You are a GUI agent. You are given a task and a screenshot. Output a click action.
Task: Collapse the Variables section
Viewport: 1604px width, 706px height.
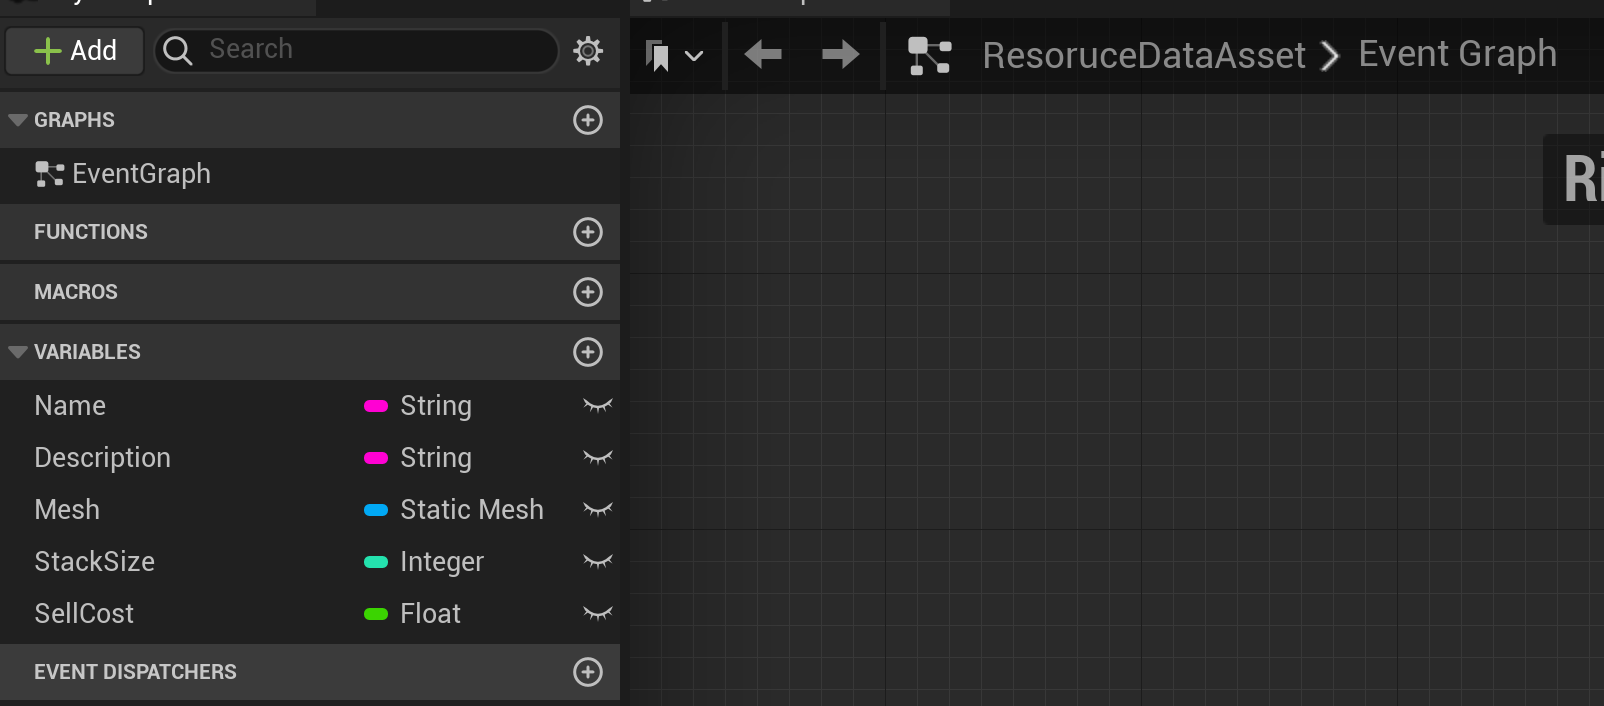point(17,352)
